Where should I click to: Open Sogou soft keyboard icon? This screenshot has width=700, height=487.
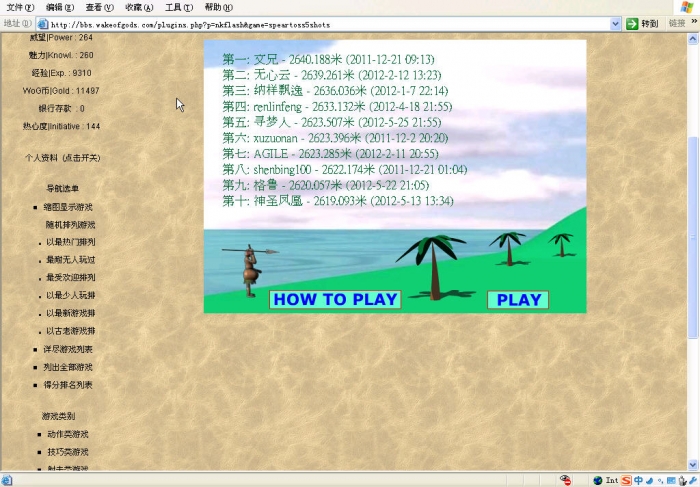(x=671, y=481)
